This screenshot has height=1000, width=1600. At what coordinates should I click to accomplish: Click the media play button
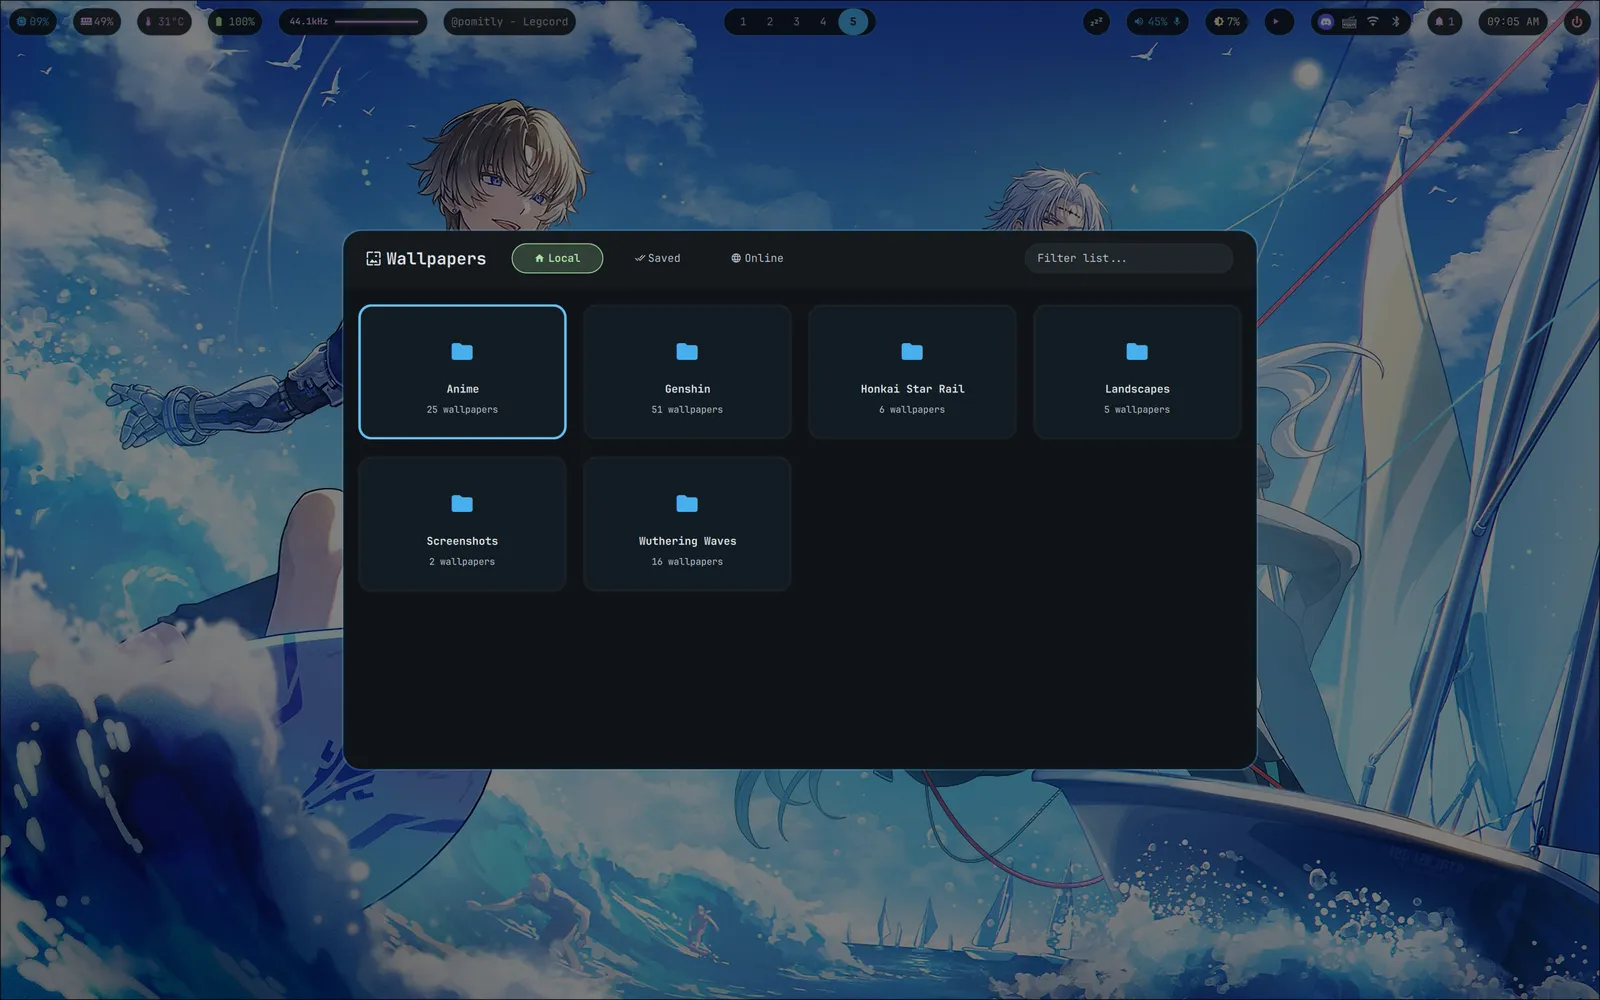1278,21
